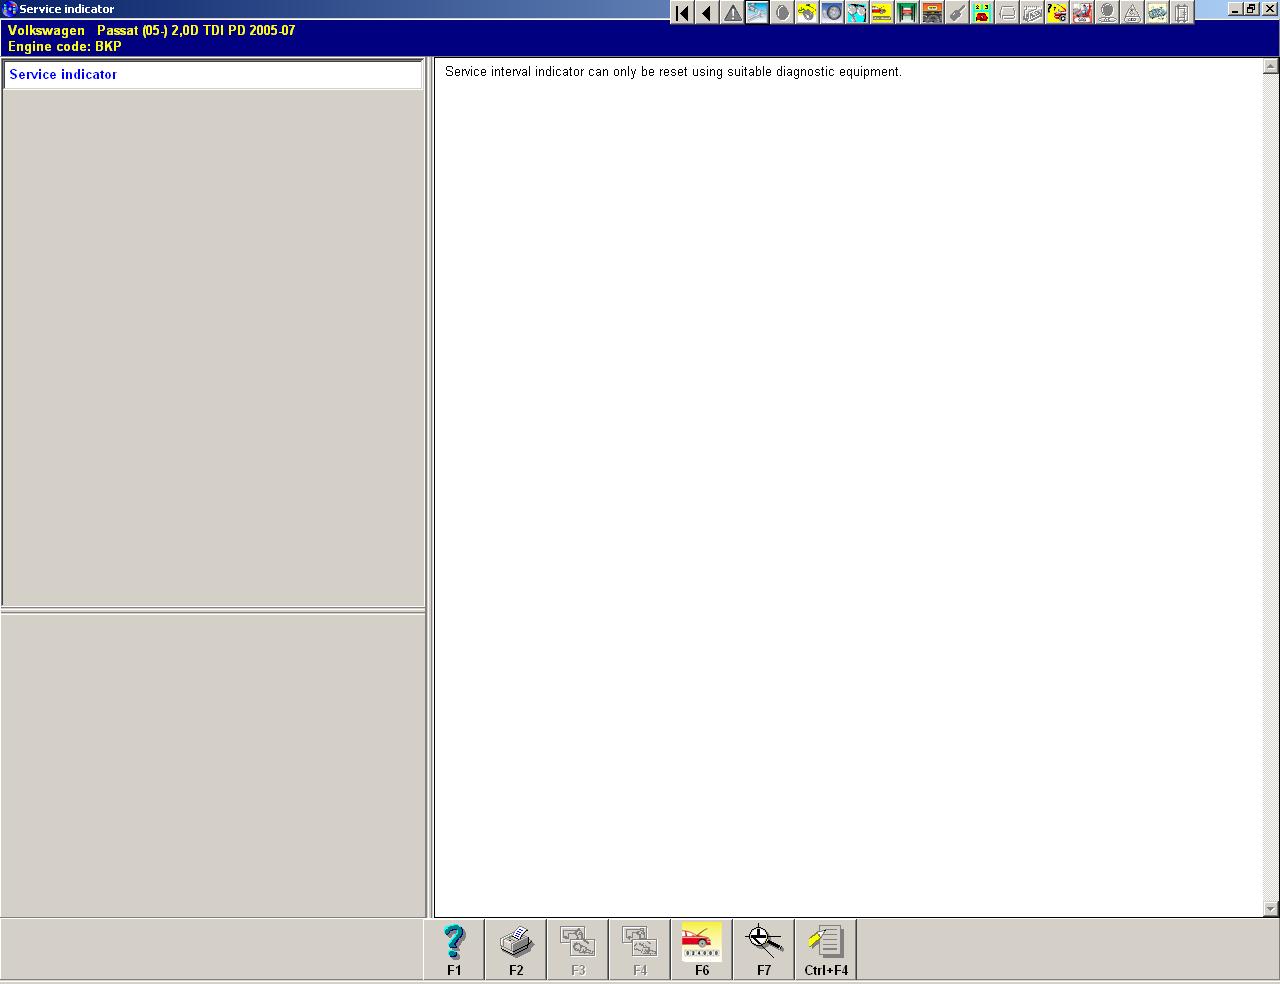Click the back arrow in top toolbar
1280x984 pixels.
pos(707,13)
